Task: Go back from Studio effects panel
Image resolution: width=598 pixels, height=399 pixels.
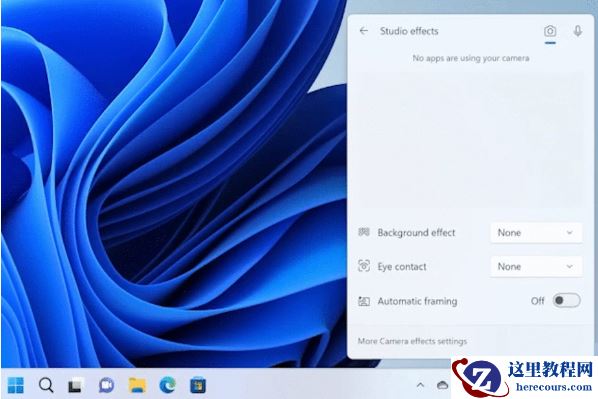Action: tap(363, 31)
